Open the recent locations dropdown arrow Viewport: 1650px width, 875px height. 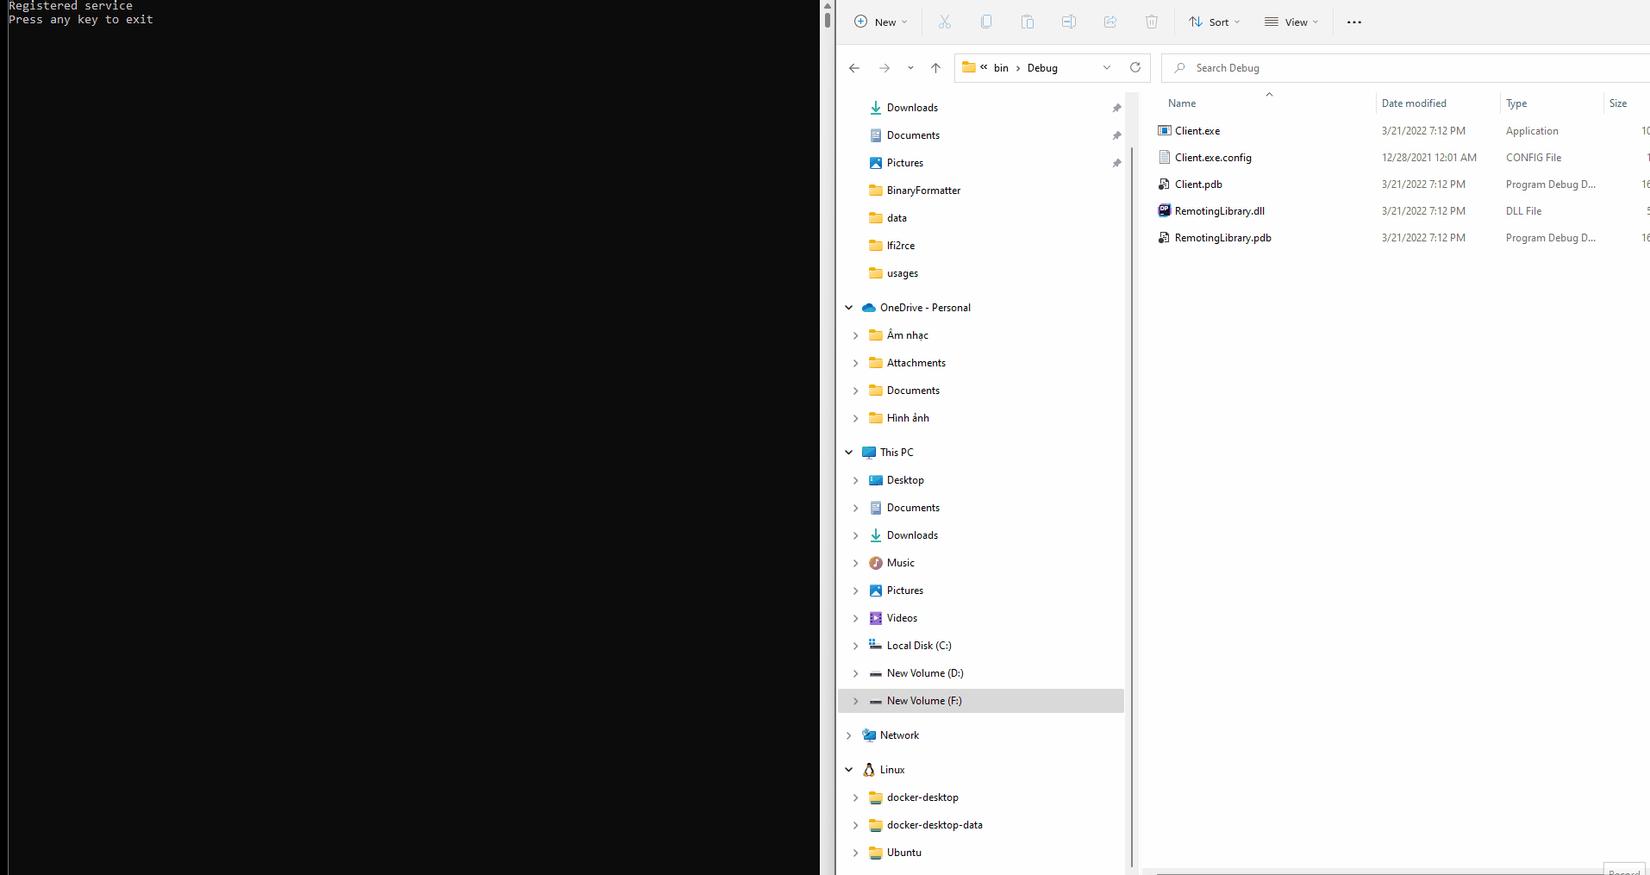(910, 68)
